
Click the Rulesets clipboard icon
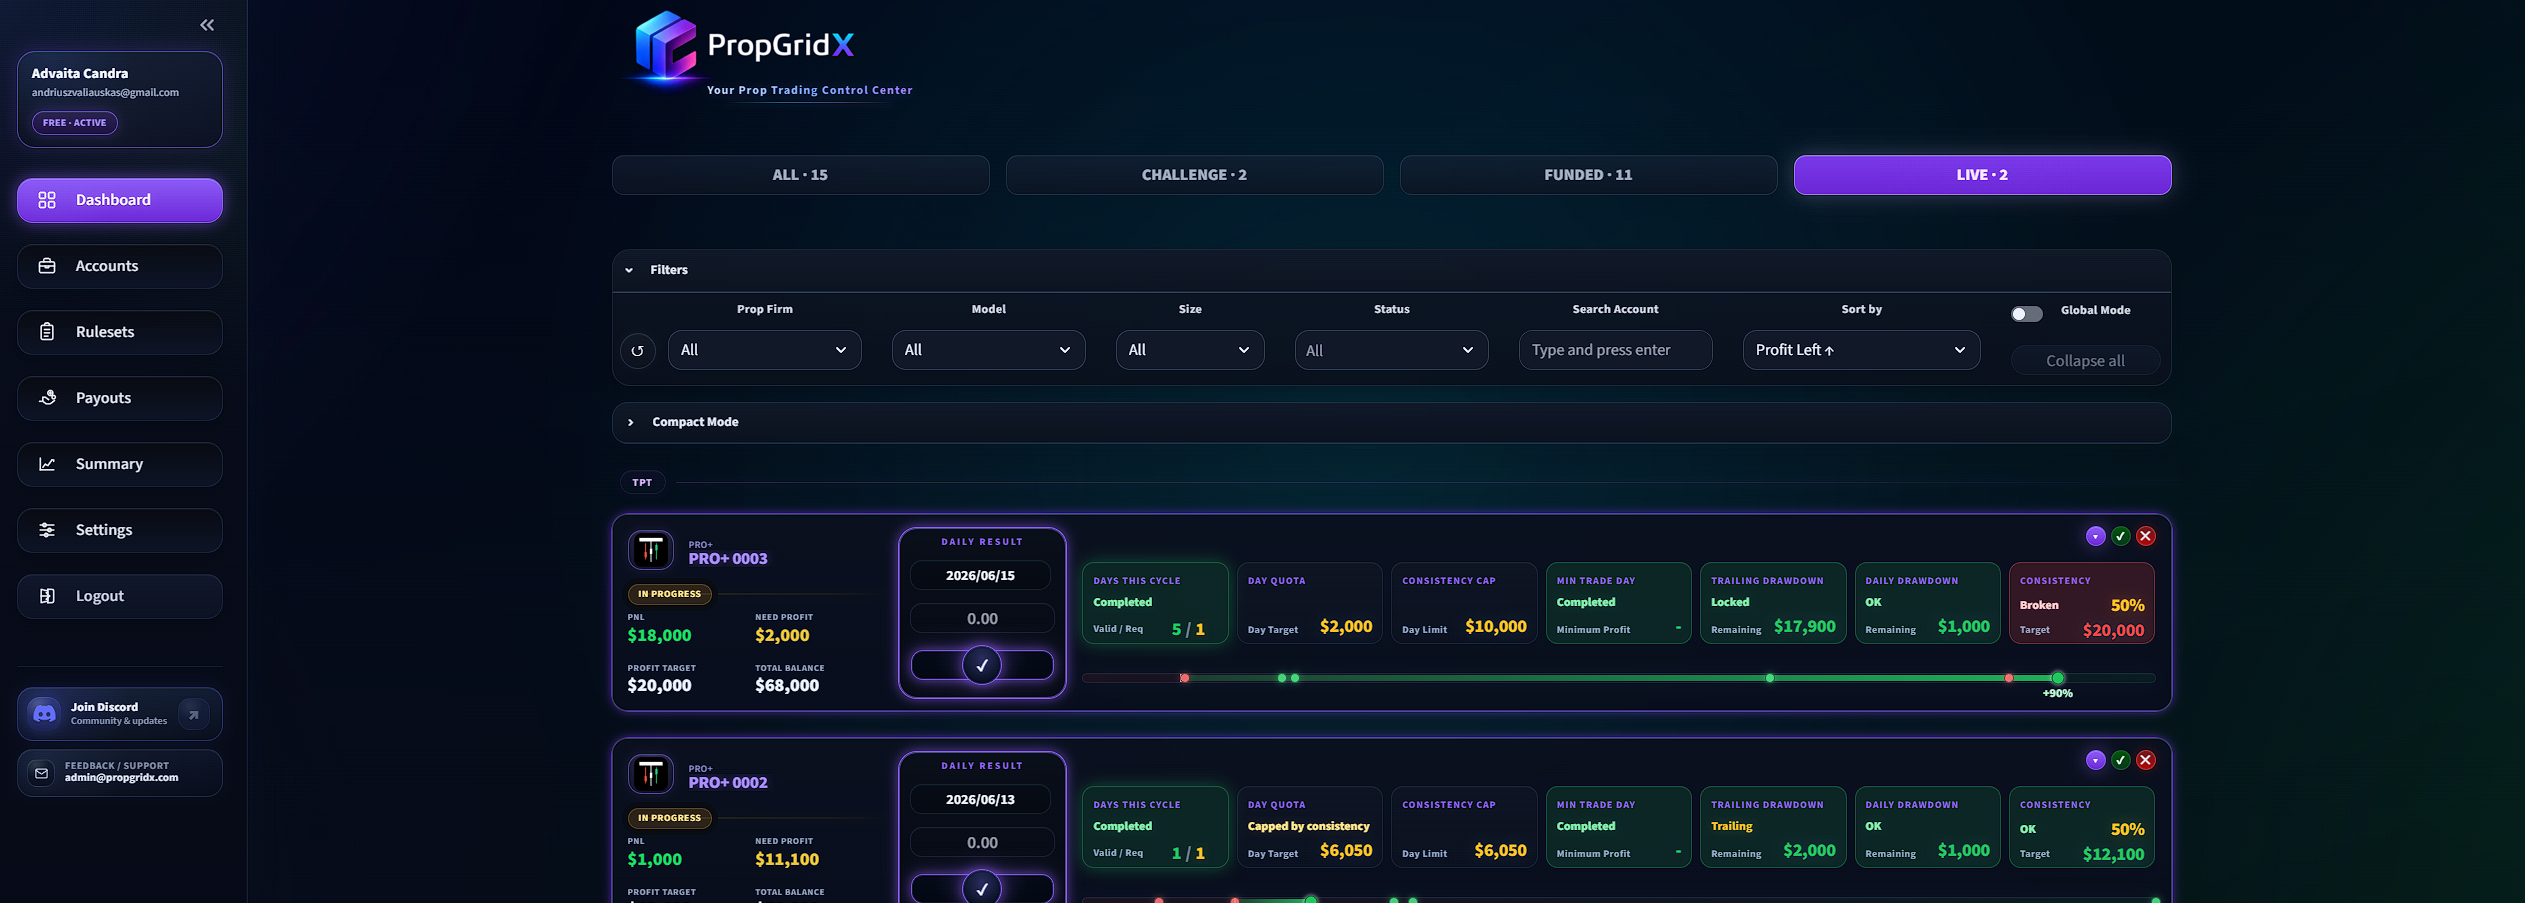click(47, 332)
